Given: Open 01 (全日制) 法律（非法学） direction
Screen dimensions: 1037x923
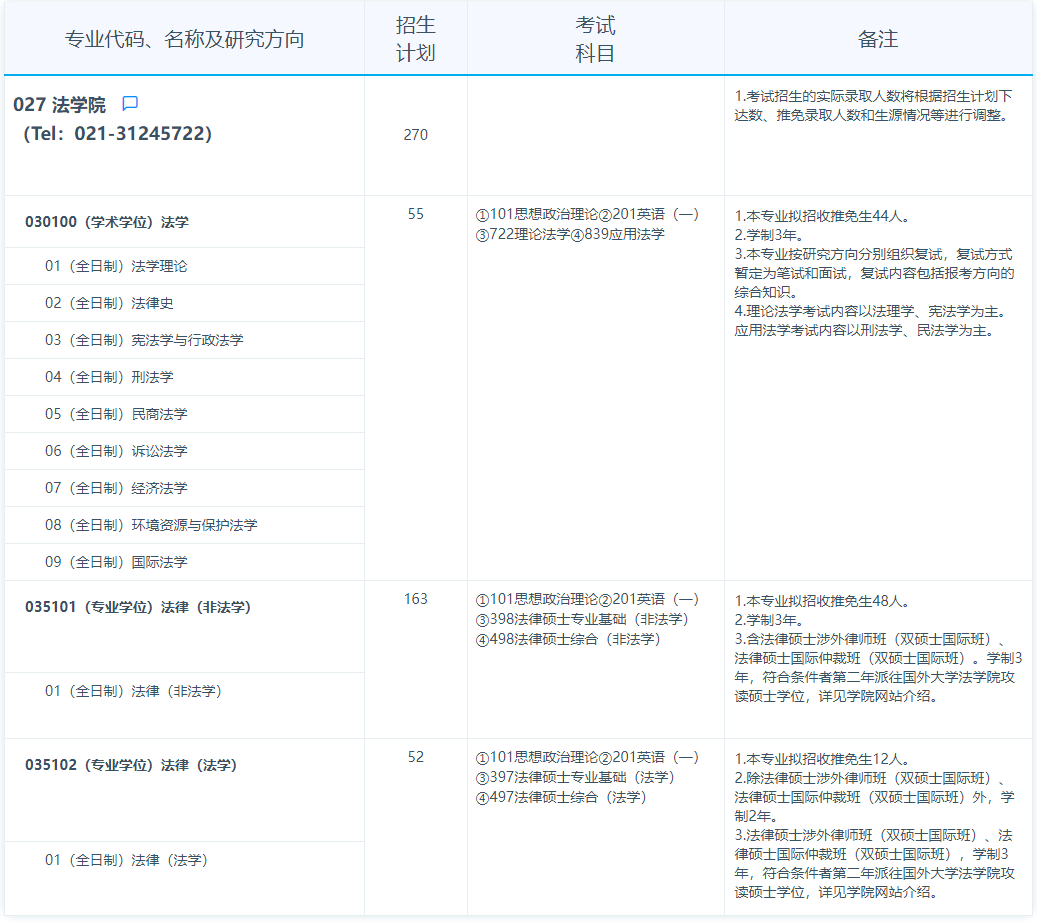Looking at the screenshot, I should tap(133, 691).
